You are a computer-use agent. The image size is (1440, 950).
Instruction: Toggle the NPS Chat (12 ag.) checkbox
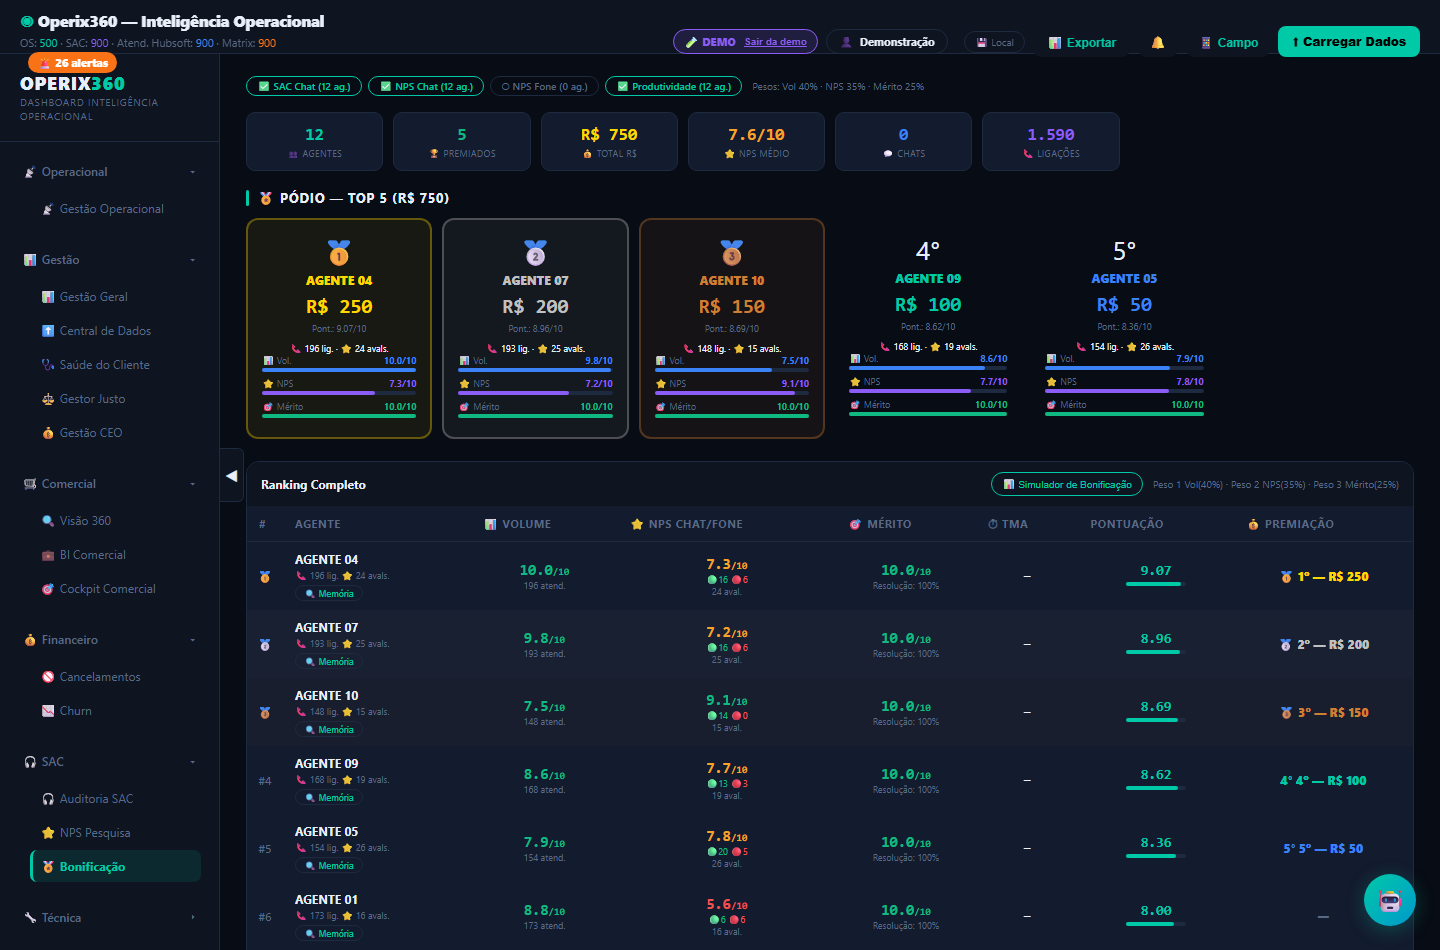(426, 87)
